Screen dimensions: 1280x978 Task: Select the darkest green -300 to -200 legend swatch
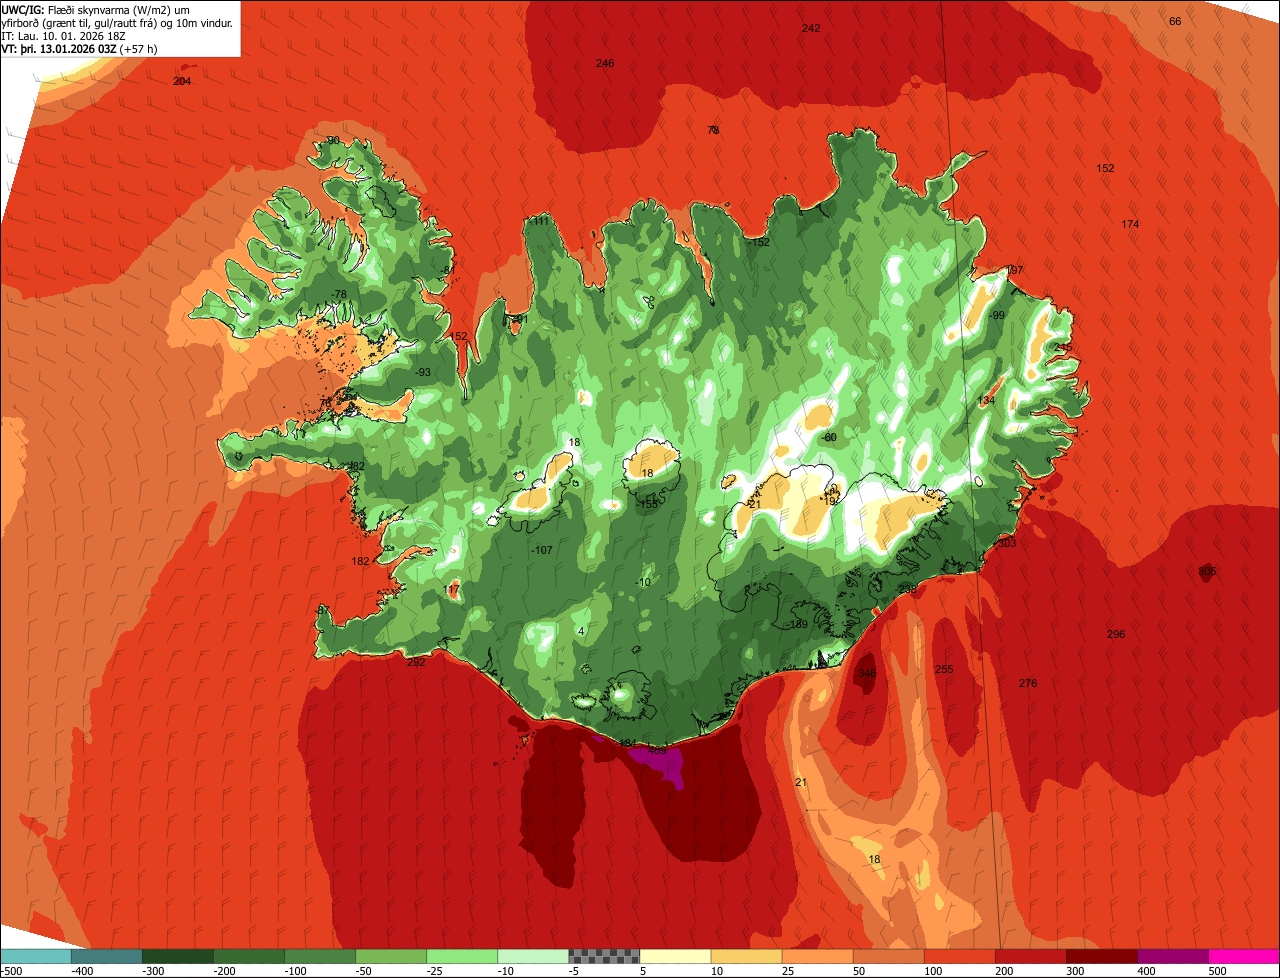tap(177, 956)
